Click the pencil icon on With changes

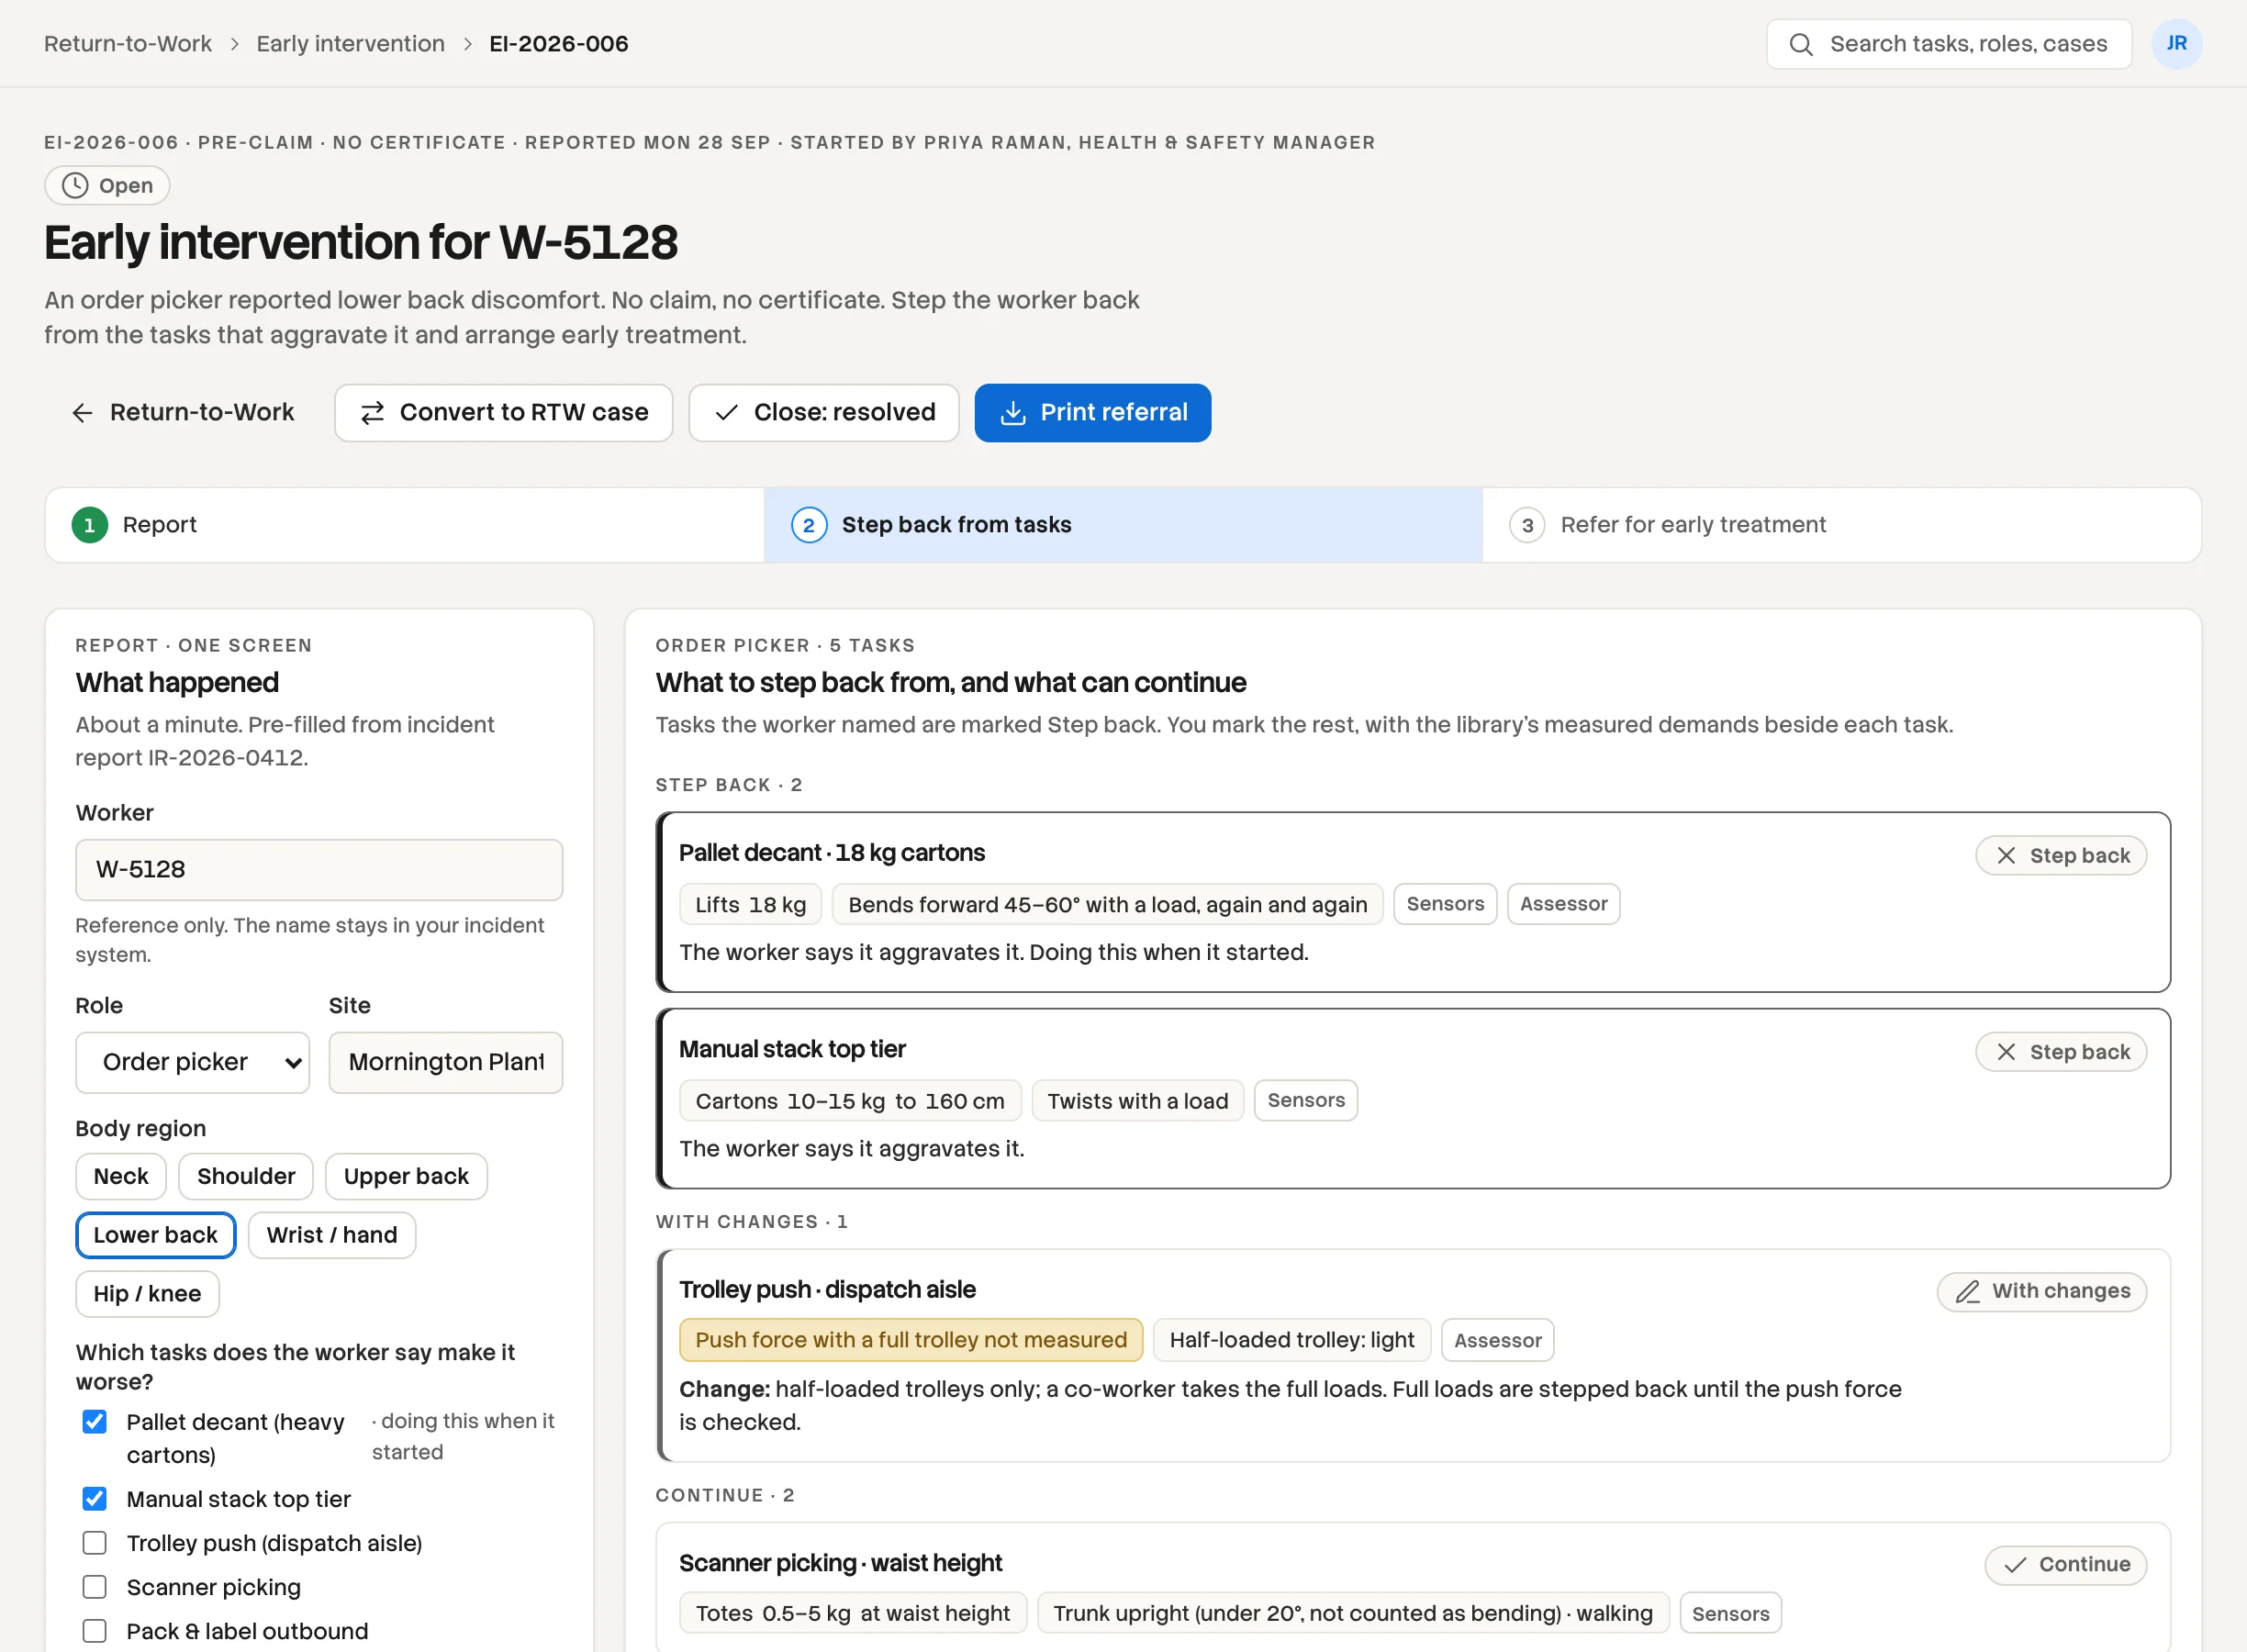point(1968,1292)
